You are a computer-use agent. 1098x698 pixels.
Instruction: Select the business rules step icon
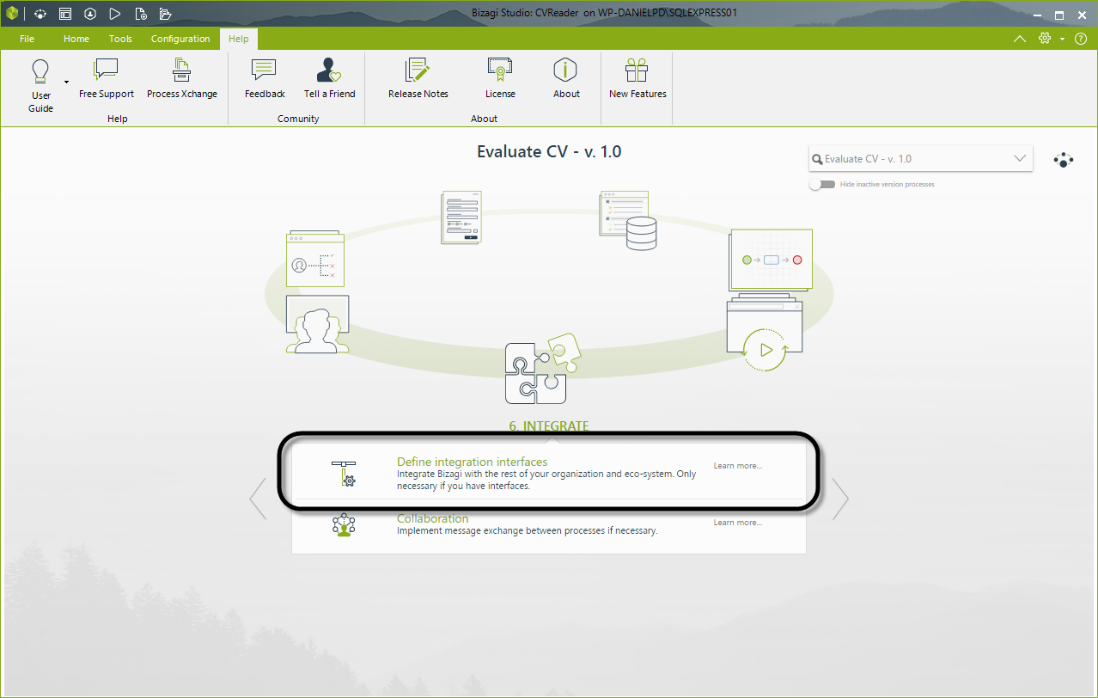(315, 258)
